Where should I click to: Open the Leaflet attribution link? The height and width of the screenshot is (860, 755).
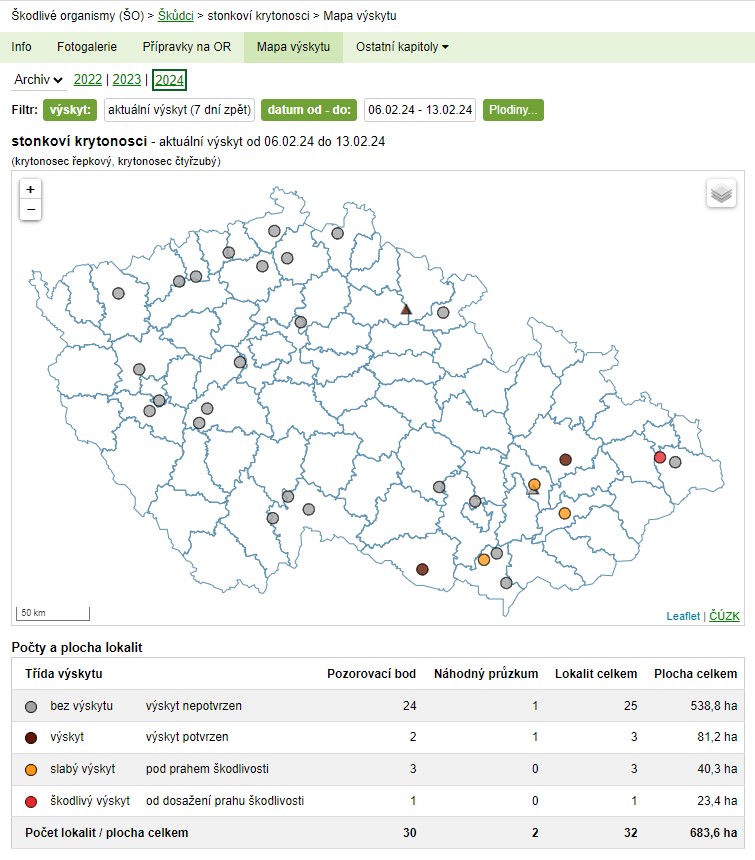point(683,616)
